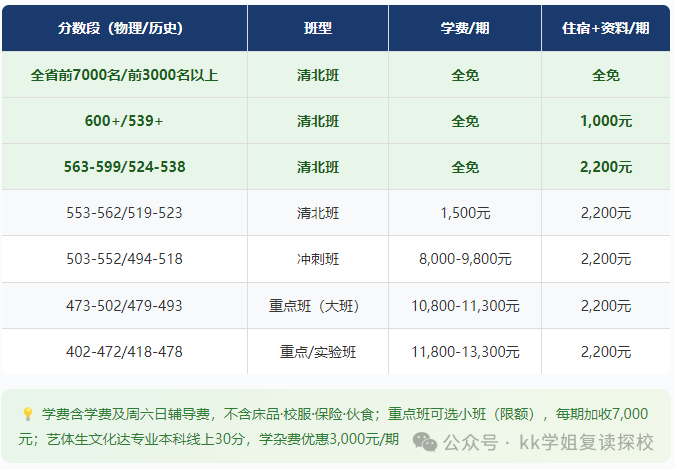Click 清北班 in the 553-562/519-523 row
The width and height of the screenshot is (675, 469).
(318, 213)
